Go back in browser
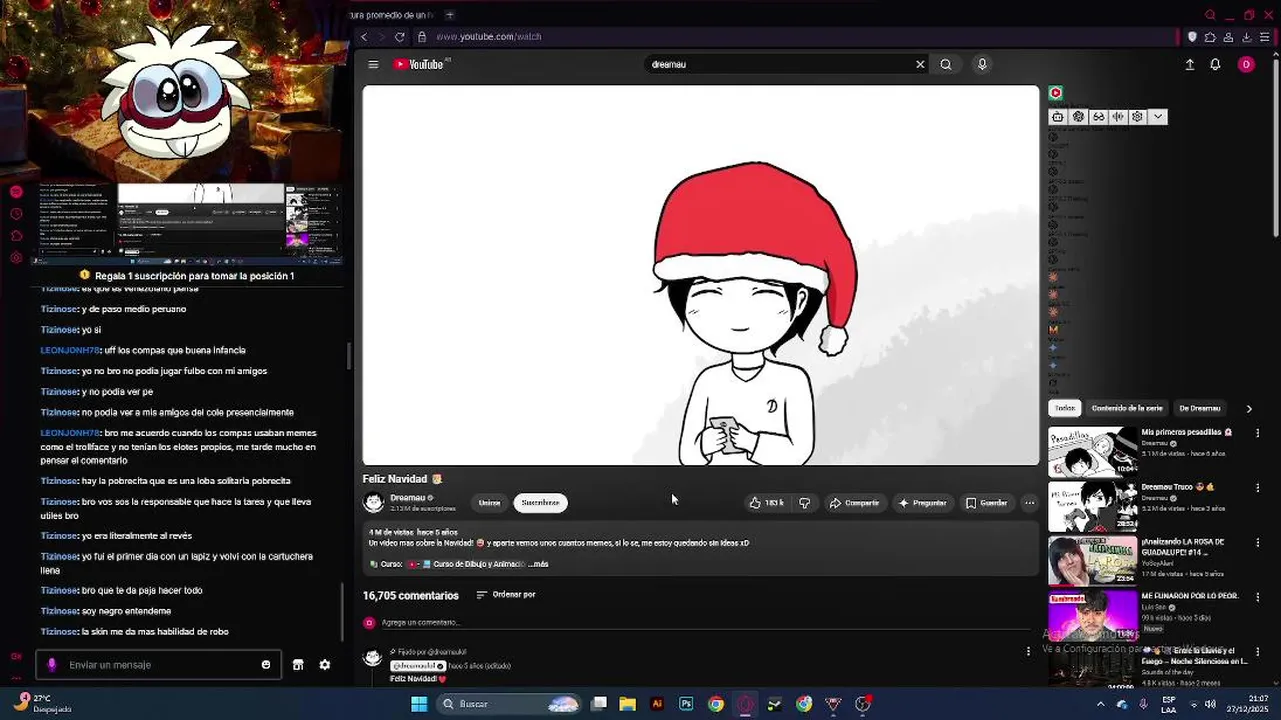This screenshot has width=1281, height=720. (x=364, y=37)
